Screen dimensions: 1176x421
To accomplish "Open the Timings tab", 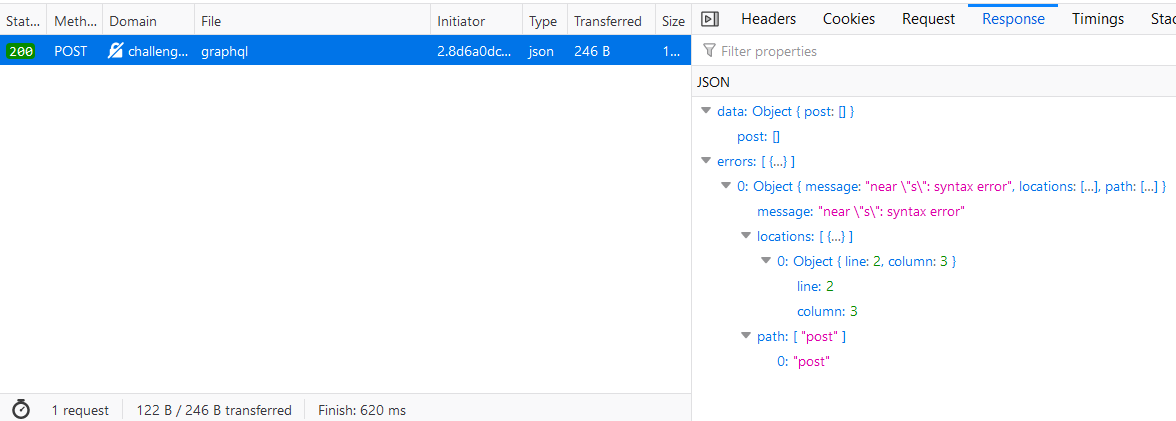I will tap(1097, 19).
